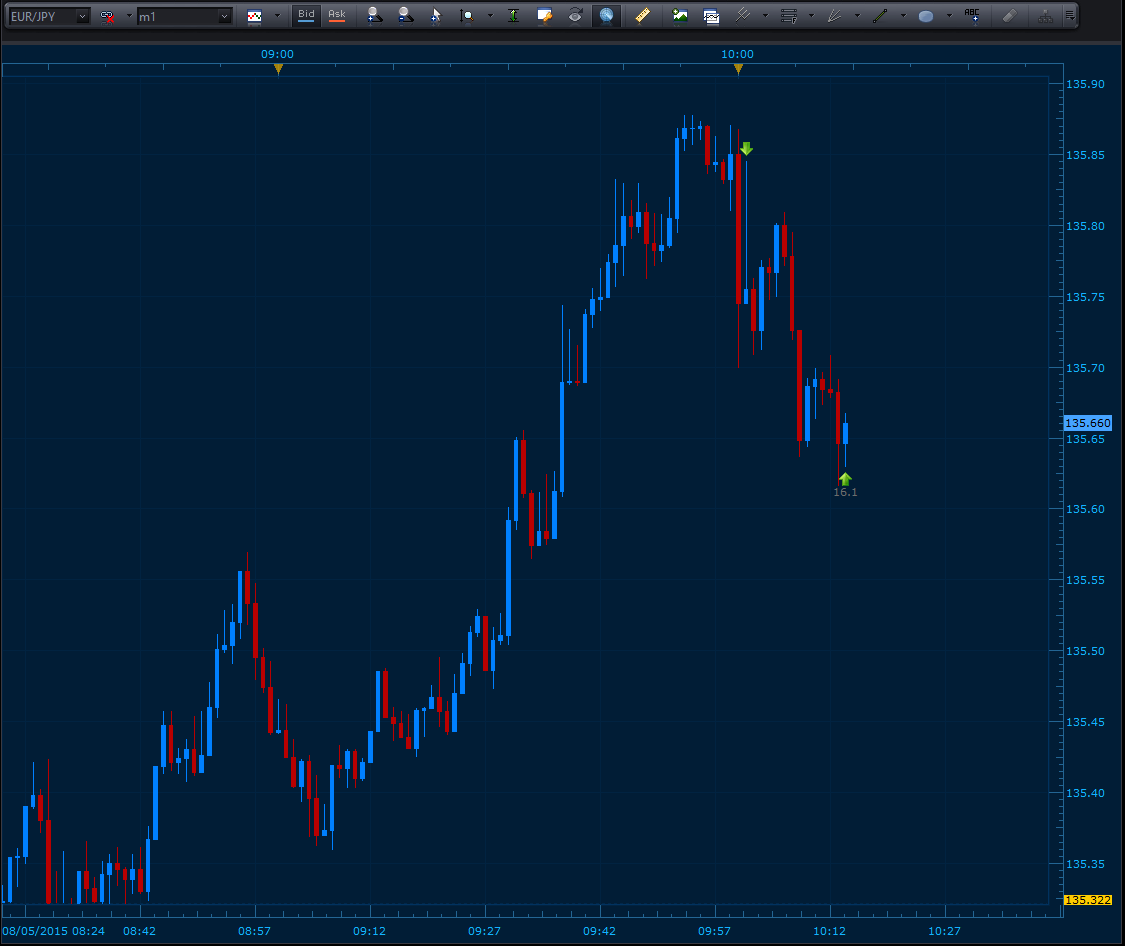Click the ruler measurement tool
This screenshot has height=946, width=1125.
coord(642,16)
